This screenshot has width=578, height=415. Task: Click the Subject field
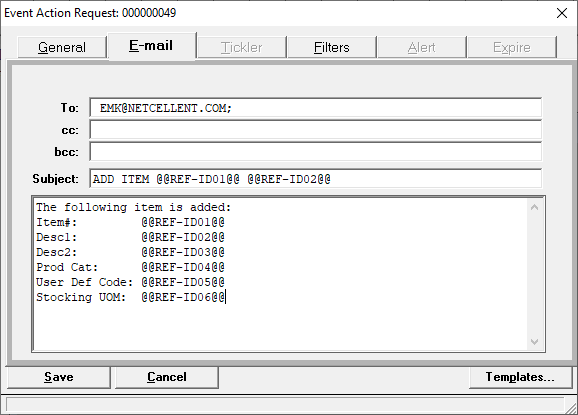[316, 179]
